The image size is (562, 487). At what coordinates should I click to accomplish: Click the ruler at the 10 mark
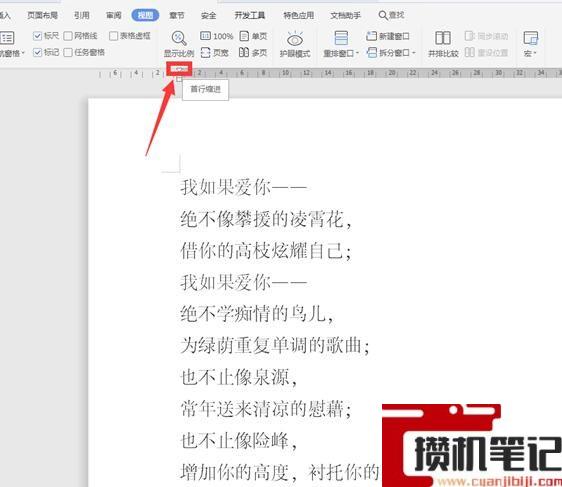point(285,73)
